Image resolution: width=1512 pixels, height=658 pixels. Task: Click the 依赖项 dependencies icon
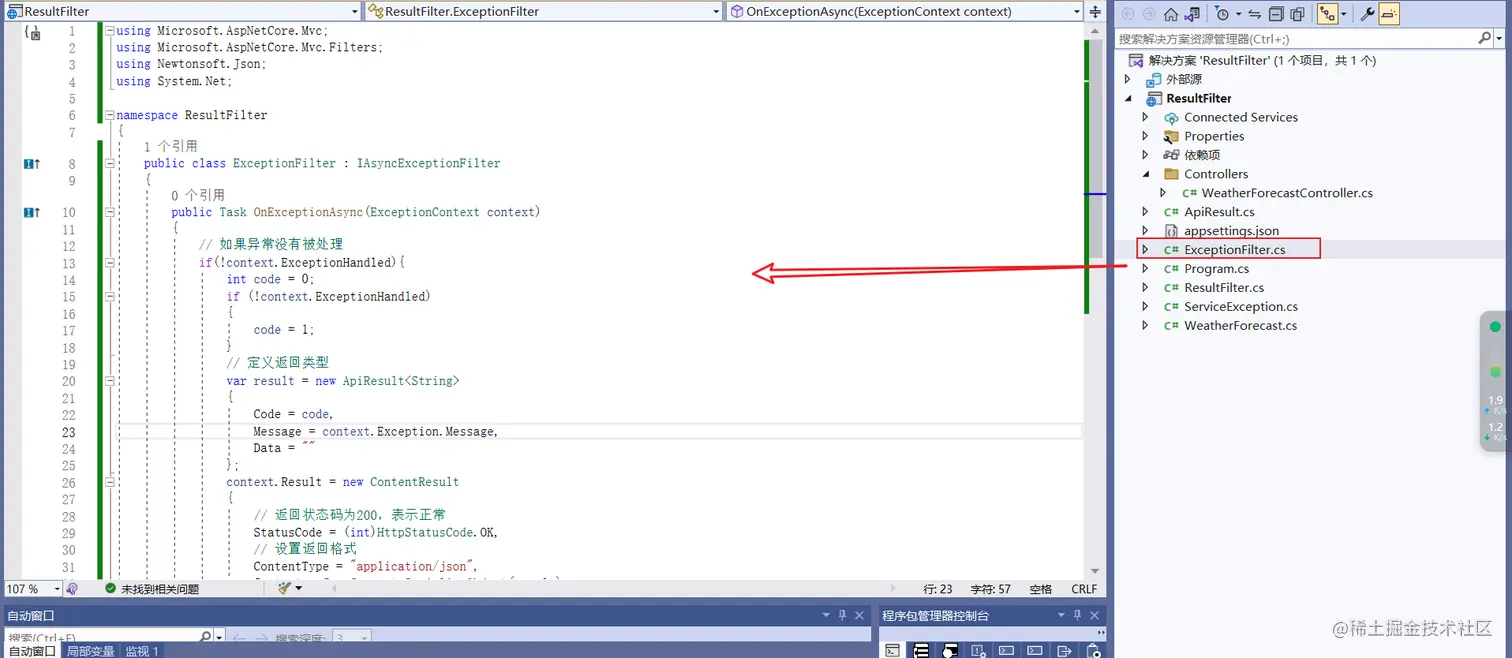(x=1171, y=155)
